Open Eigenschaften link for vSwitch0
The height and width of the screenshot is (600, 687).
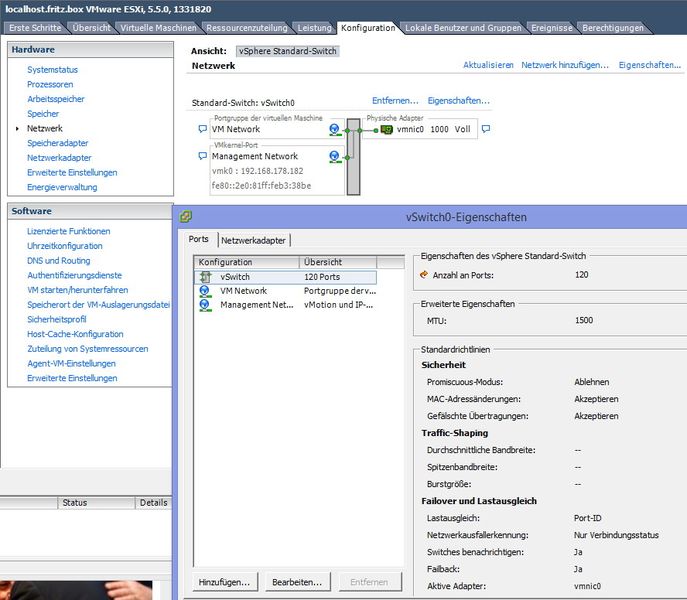(459, 101)
